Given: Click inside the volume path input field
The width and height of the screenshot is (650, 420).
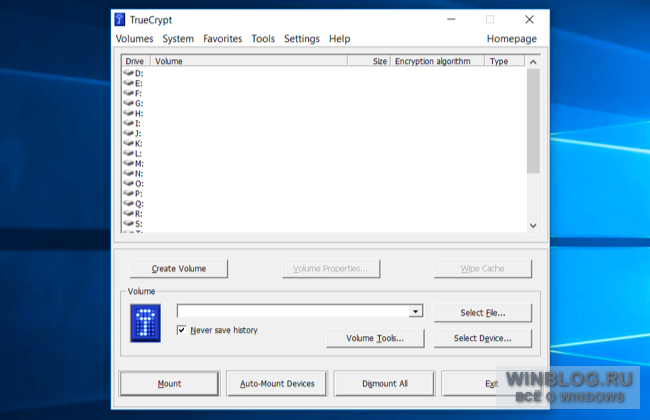Looking at the screenshot, I should tap(293, 311).
